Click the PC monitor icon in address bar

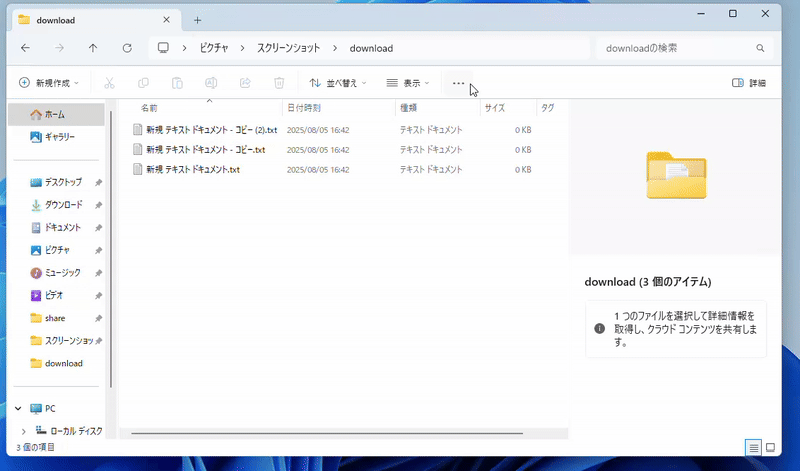pyautogui.click(x=163, y=48)
